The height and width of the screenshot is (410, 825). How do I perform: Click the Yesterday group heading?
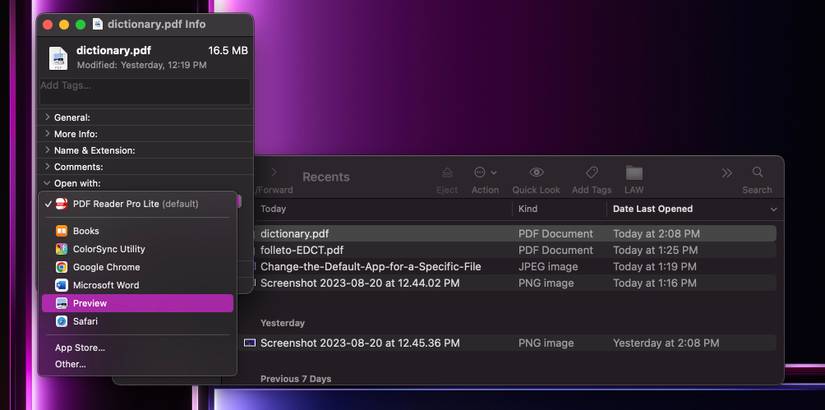point(283,323)
